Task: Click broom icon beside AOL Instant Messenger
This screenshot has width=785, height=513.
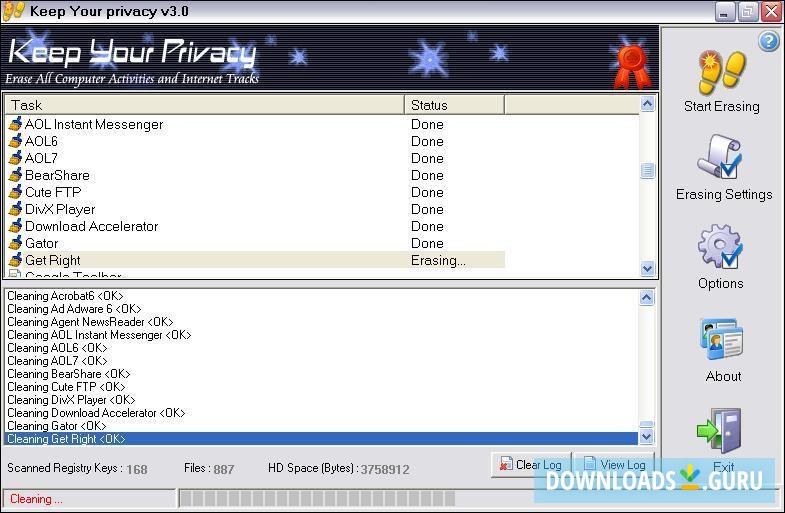Action: point(16,124)
